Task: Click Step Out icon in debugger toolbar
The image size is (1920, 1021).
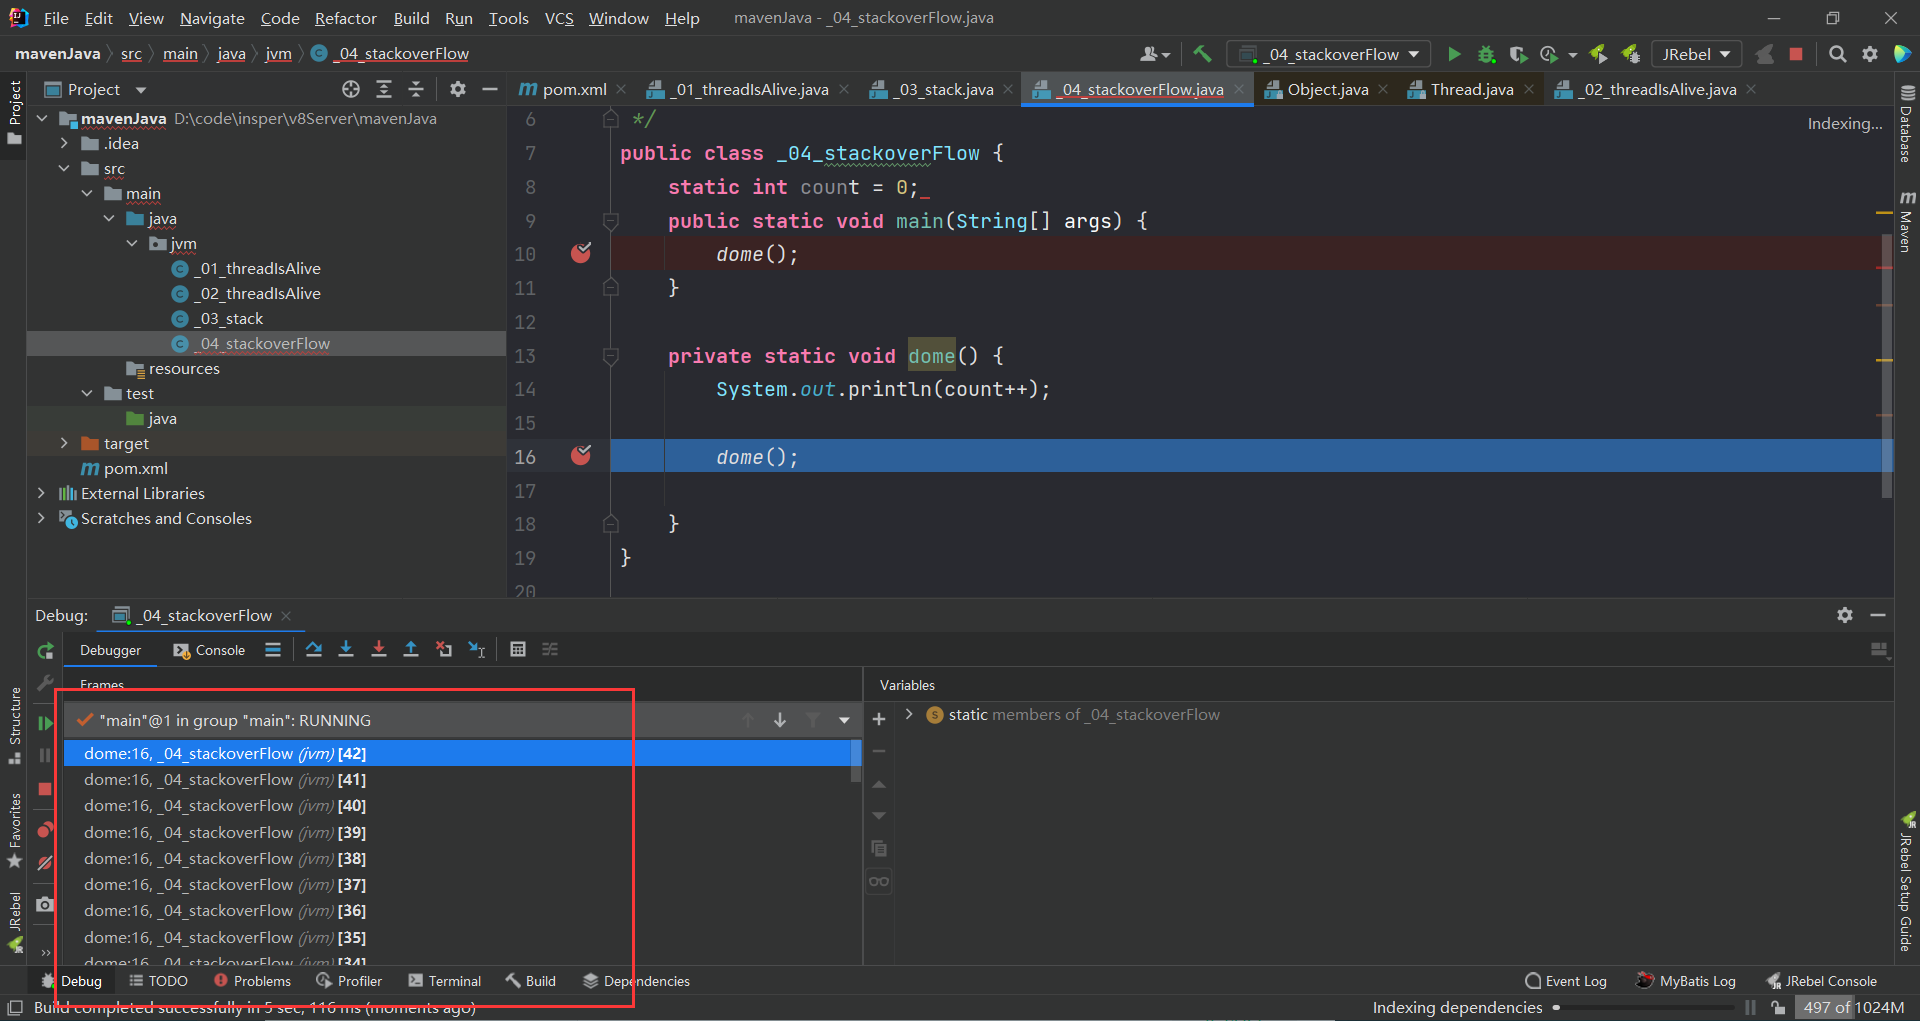Action: pyautogui.click(x=410, y=650)
